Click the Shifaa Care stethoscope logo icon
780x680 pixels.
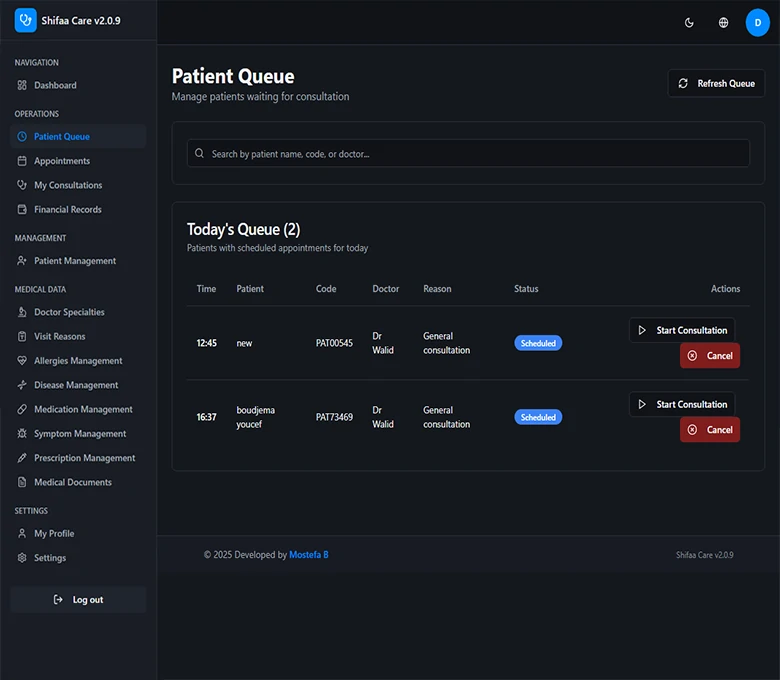25,20
